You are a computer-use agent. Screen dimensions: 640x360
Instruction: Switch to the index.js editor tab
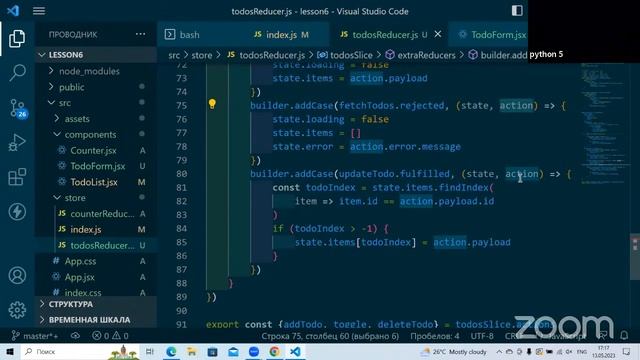point(281,35)
